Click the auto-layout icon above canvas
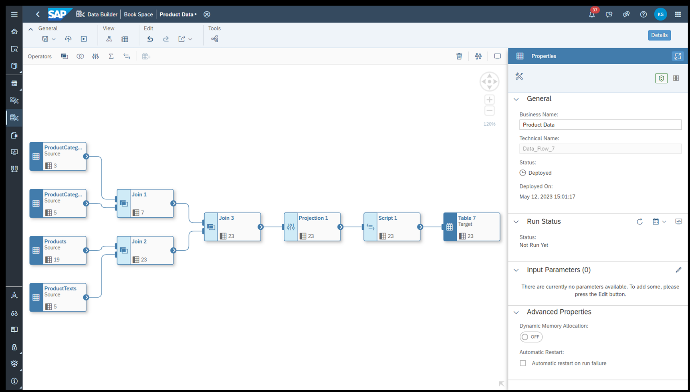690x392 pixels. pos(478,56)
